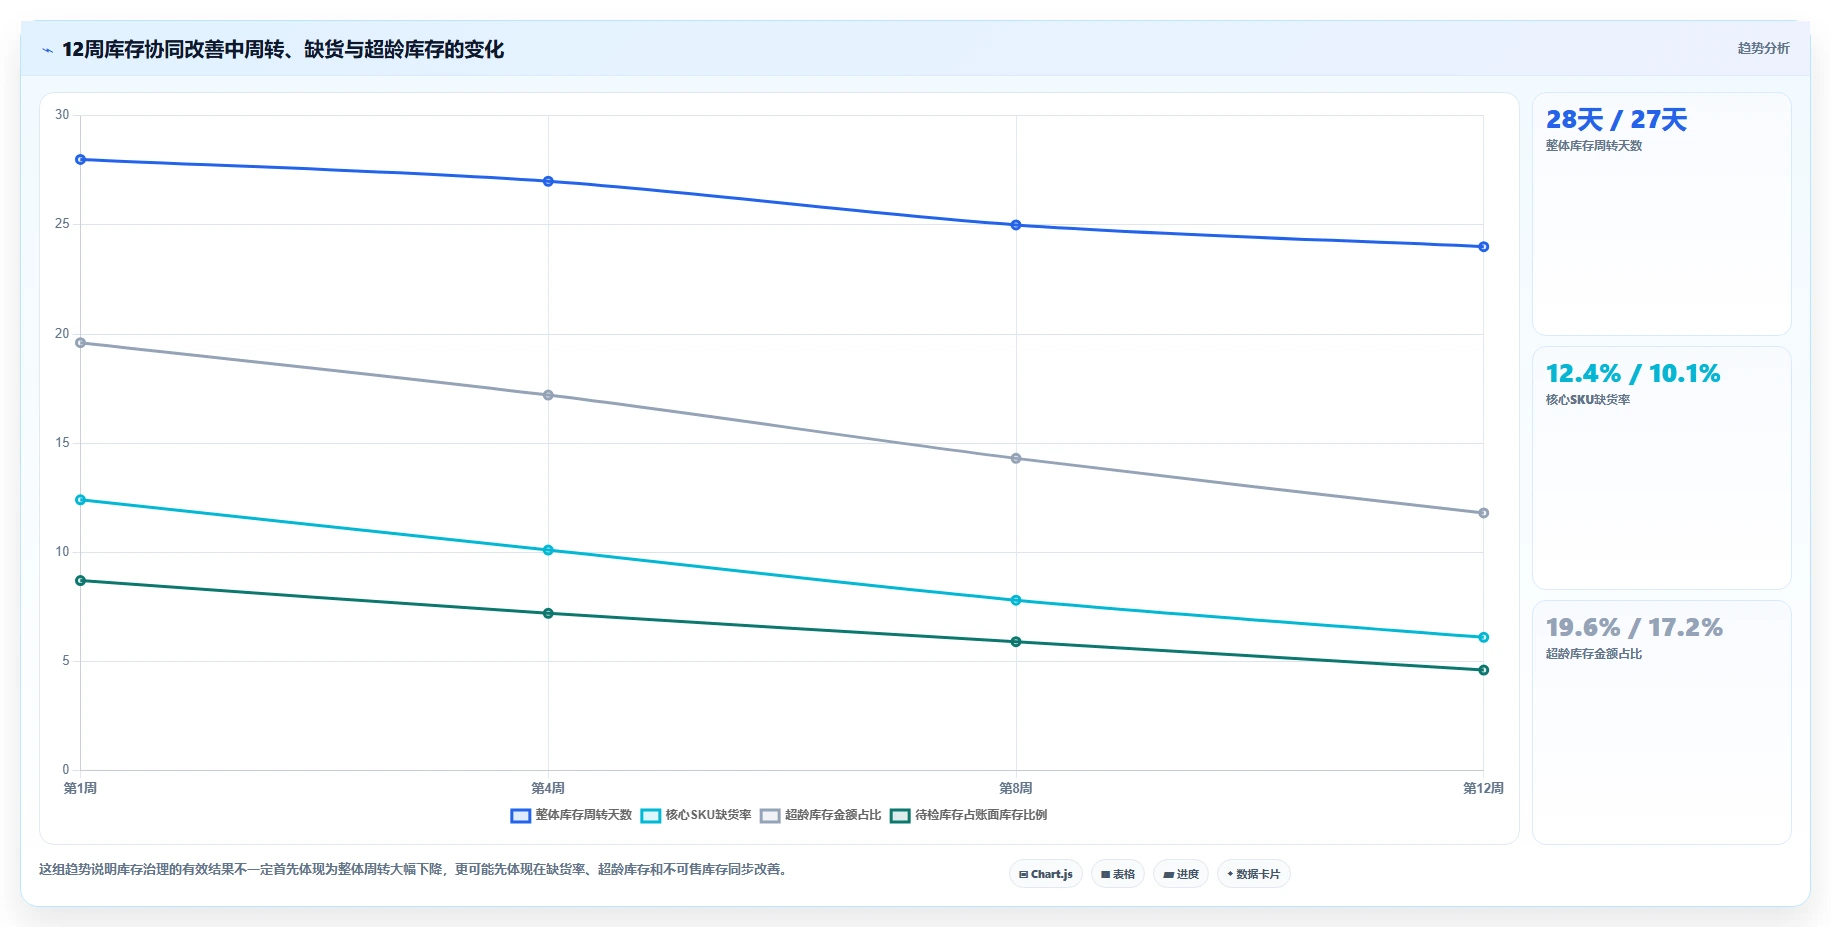Select the 第4周 point on the blue 整体库存周转天数 line

click(x=548, y=181)
